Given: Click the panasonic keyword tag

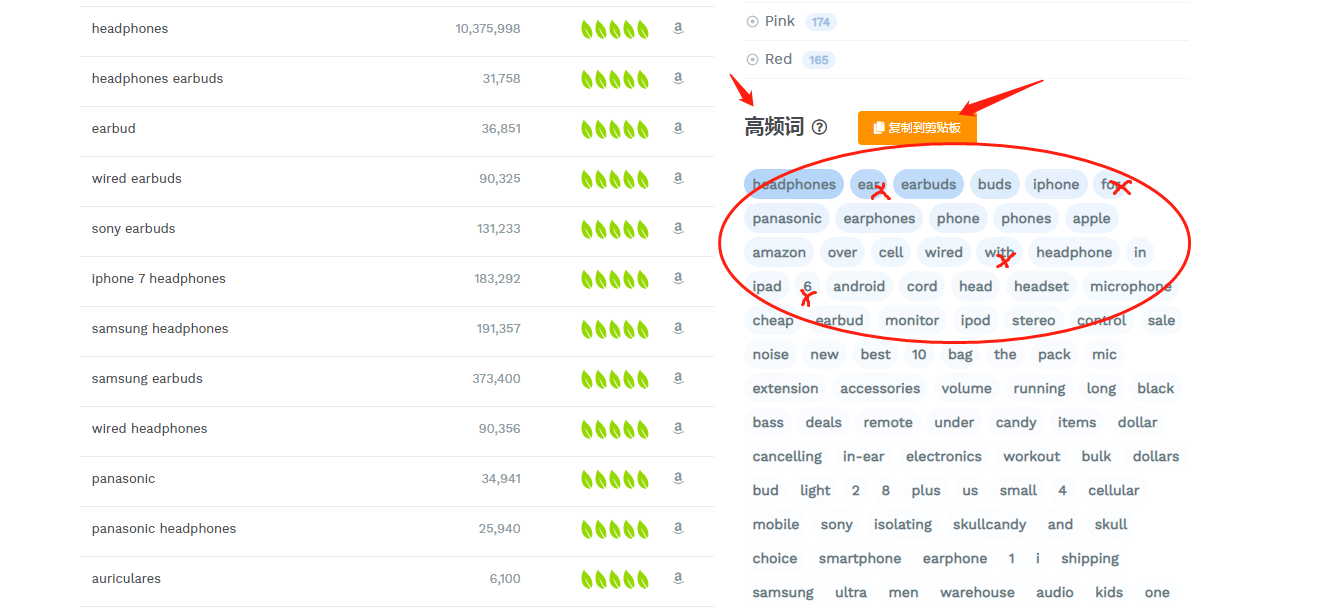Looking at the screenshot, I should point(787,218).
